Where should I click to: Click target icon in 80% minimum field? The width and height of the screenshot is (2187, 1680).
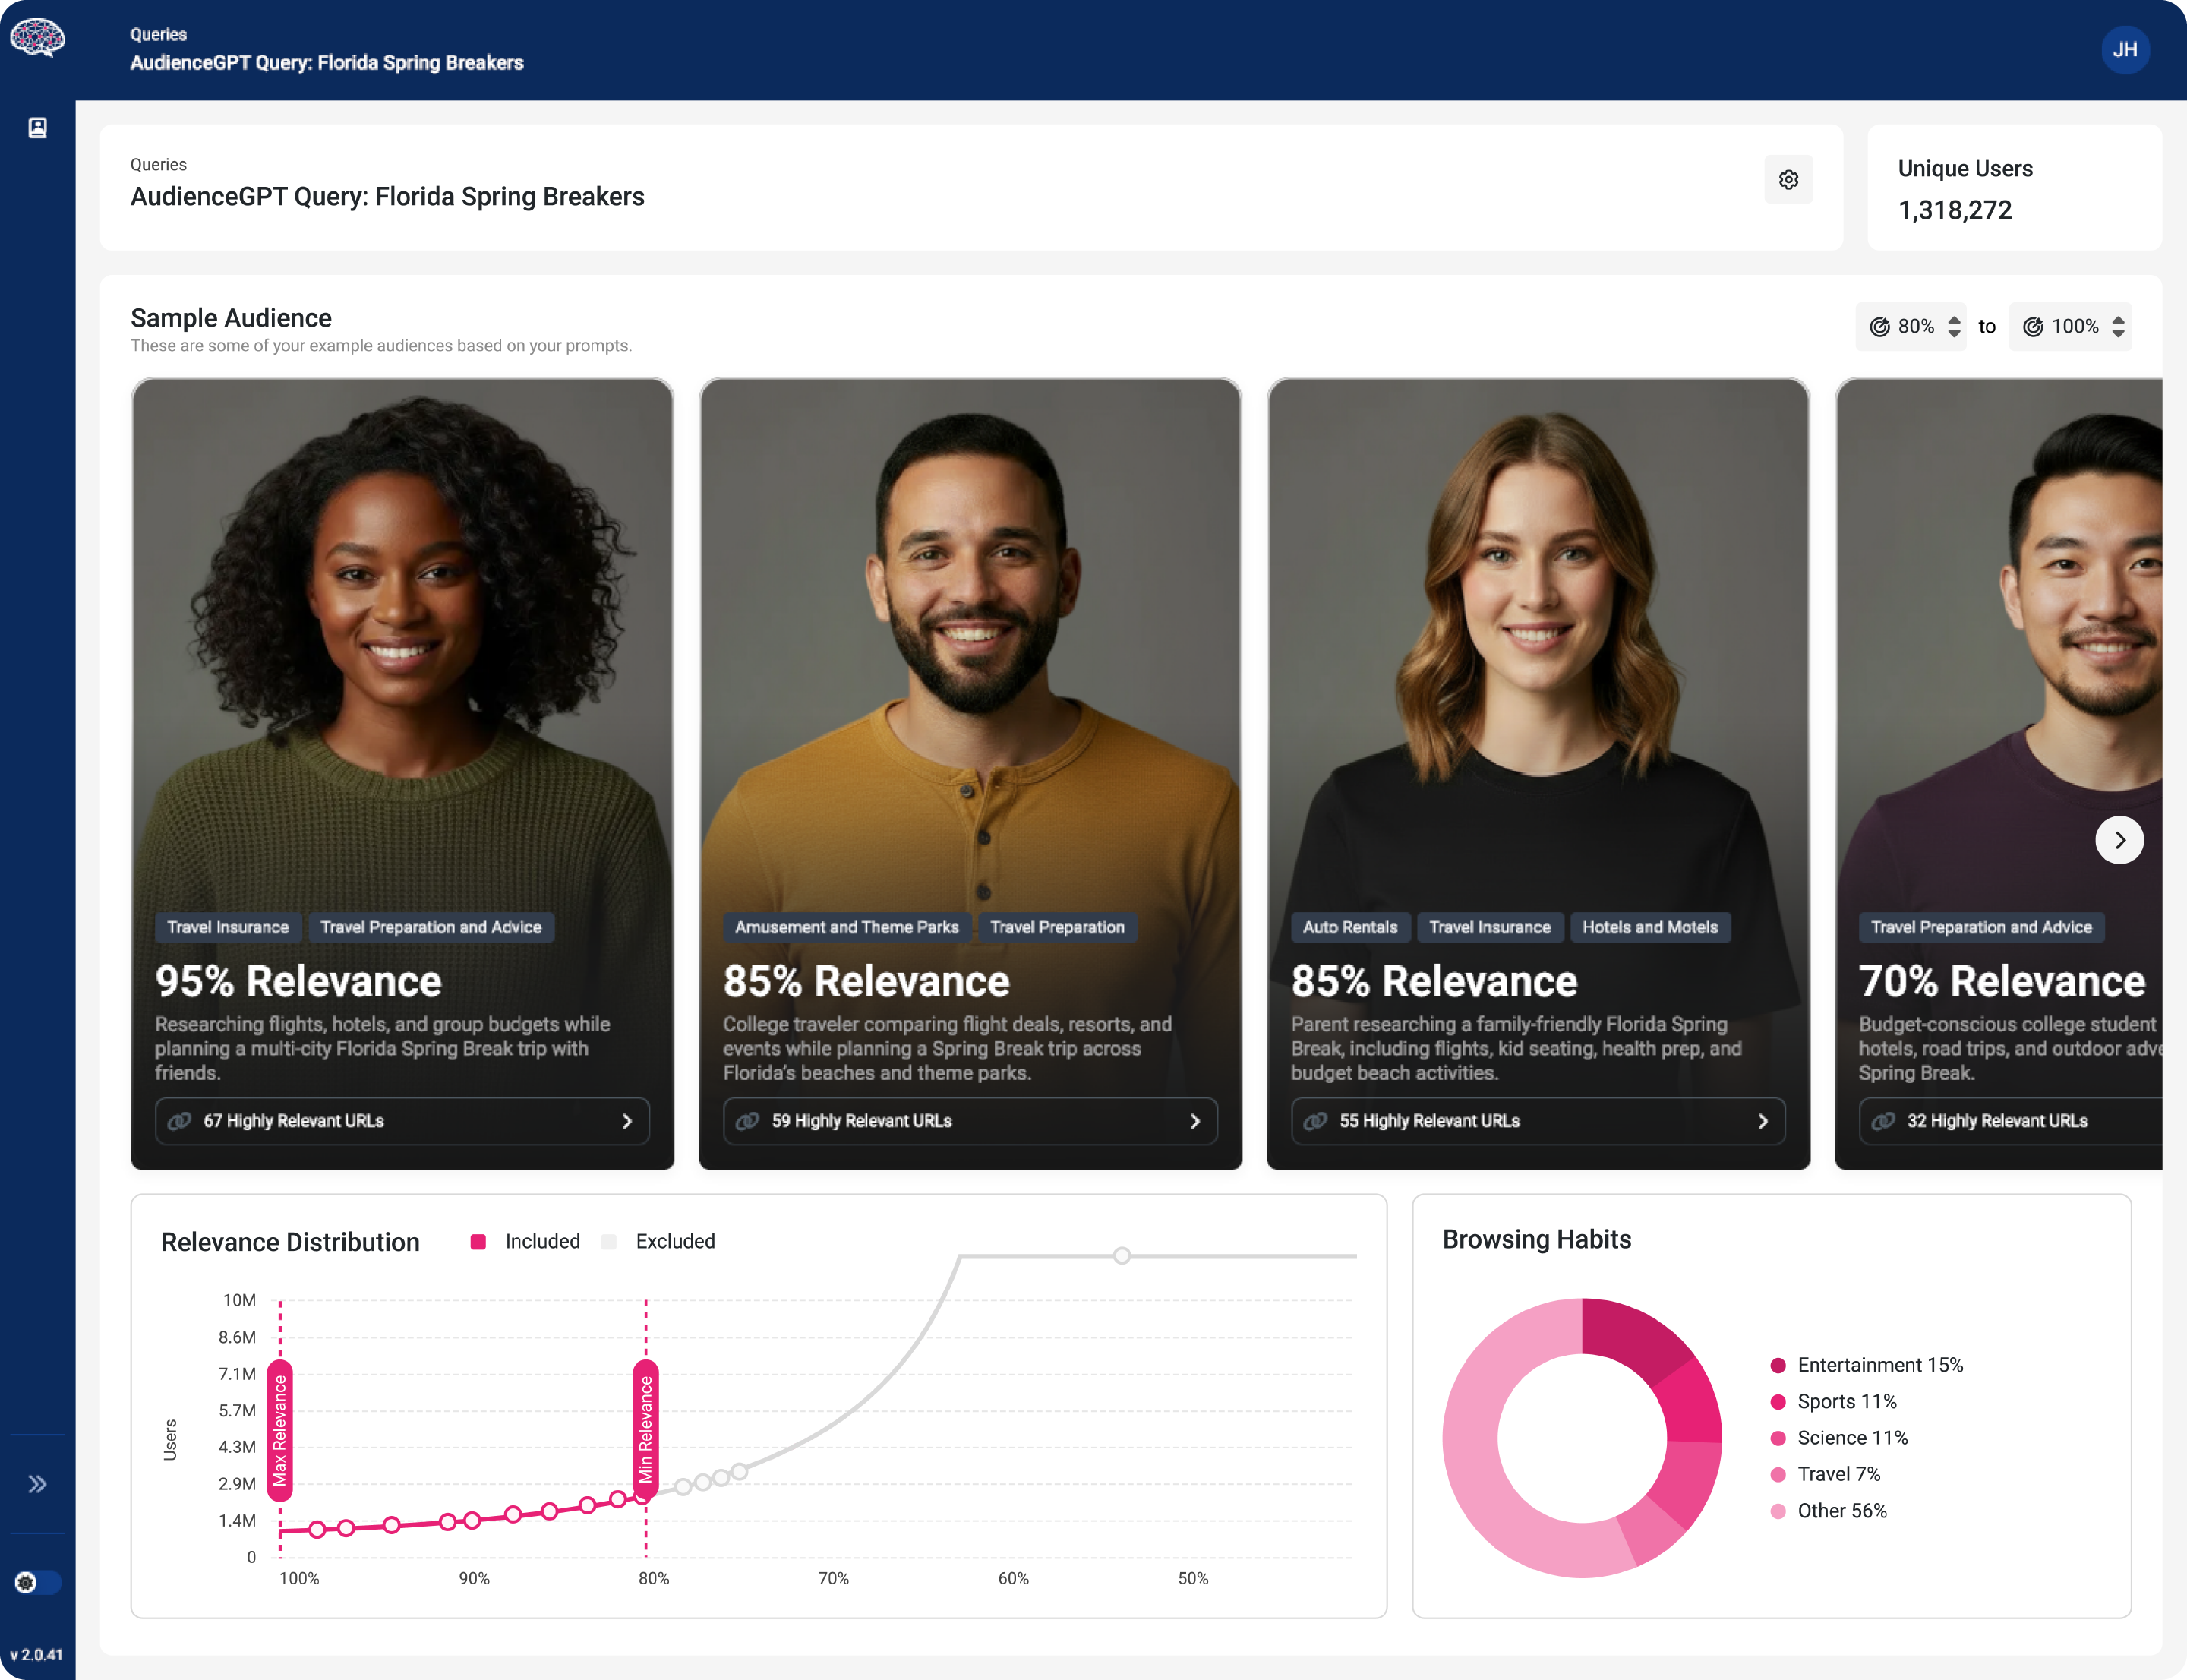coord(1879,327)
